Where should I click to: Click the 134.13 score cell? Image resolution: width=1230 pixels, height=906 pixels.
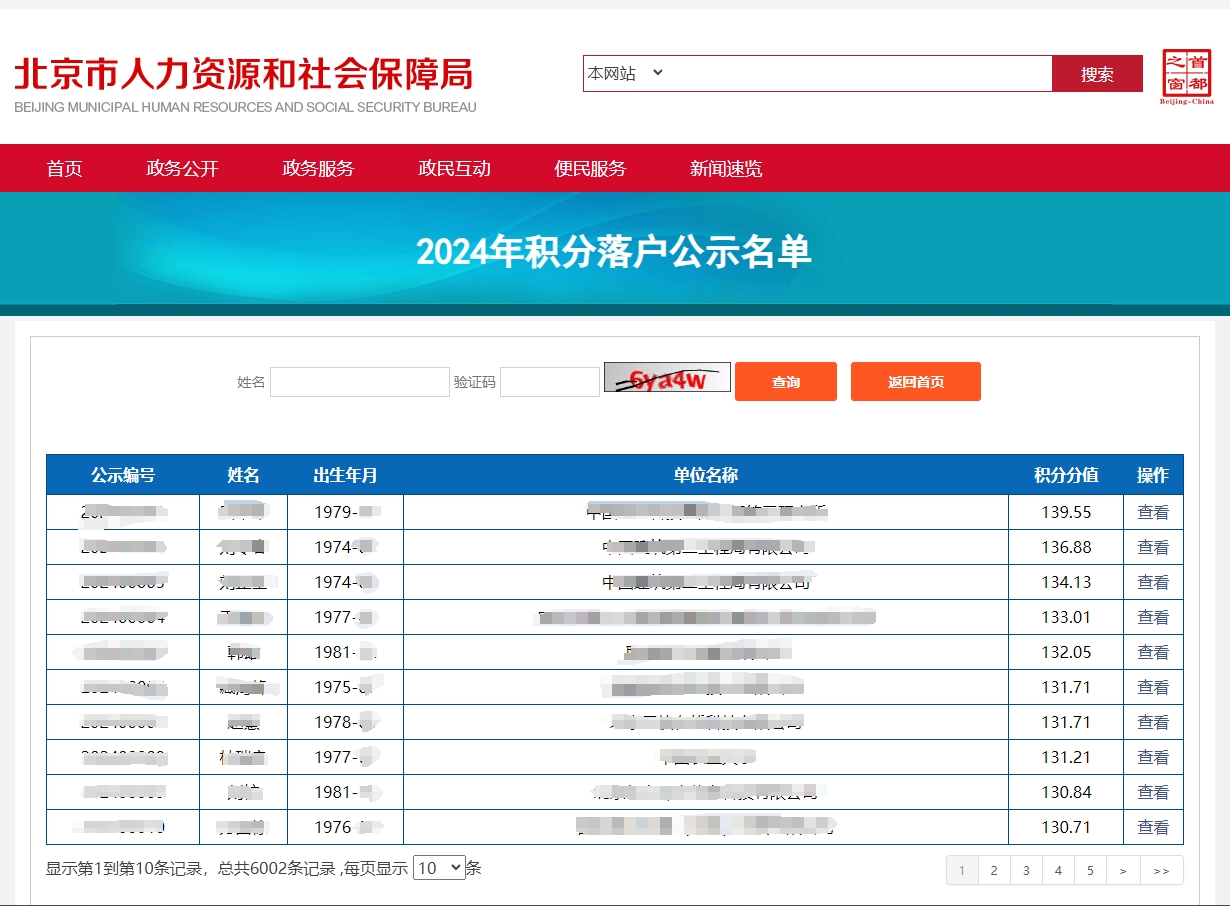(1066, 582)
